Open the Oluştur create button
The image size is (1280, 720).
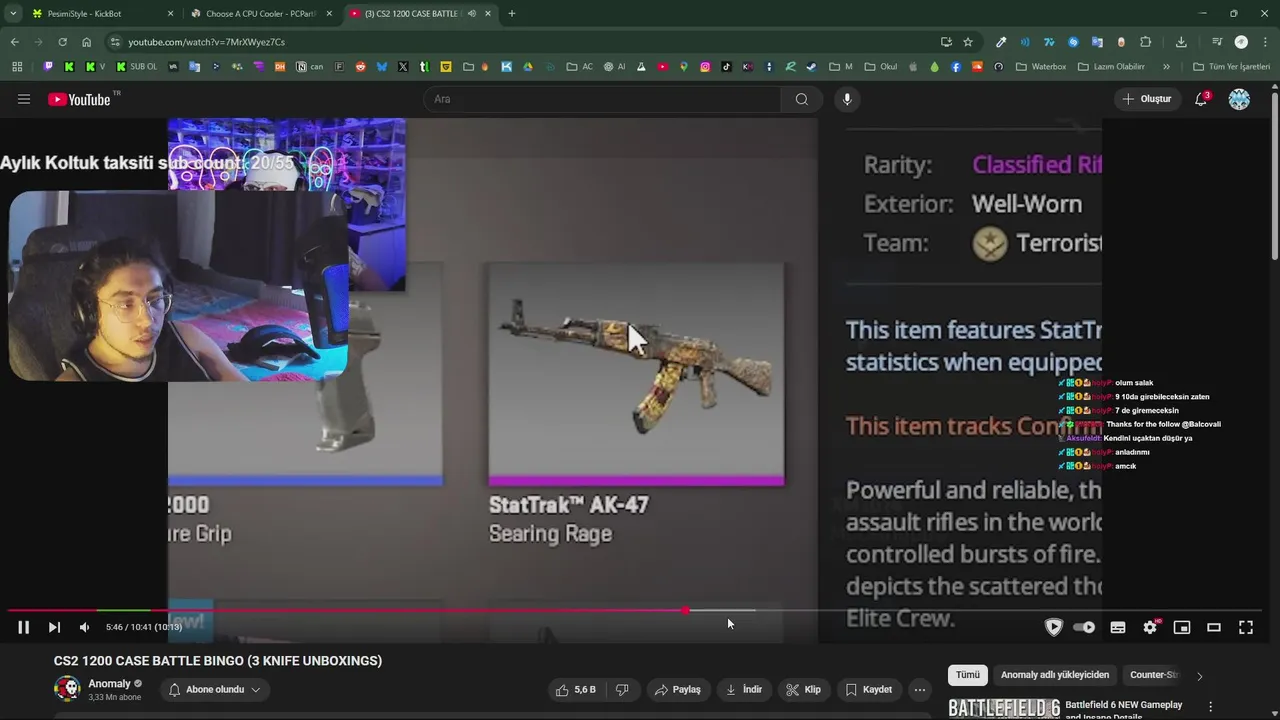coord(1146,99)
